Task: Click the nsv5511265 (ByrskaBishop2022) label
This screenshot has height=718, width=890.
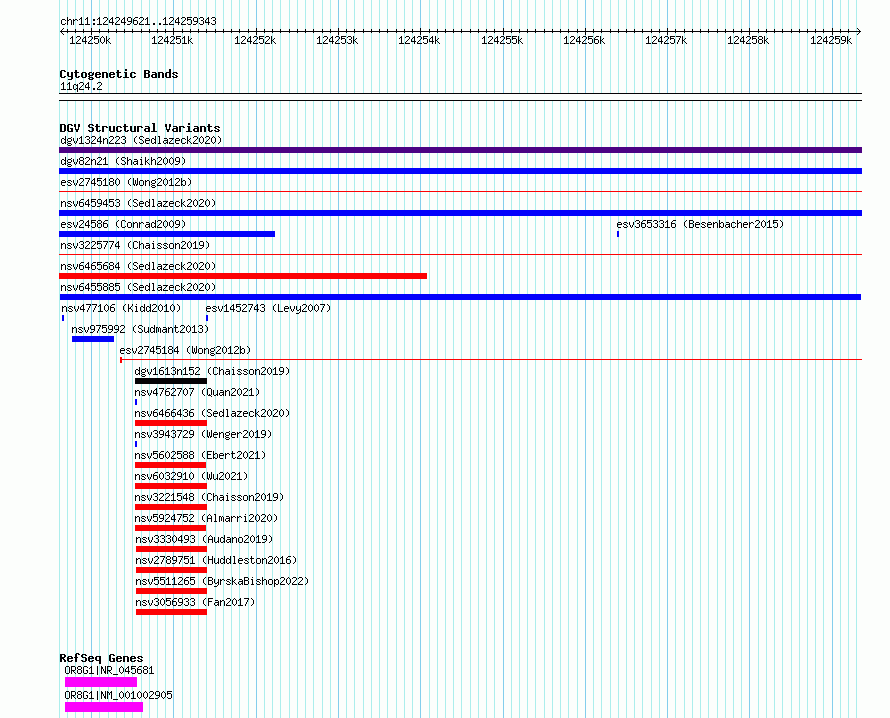Action: (222, 581)
